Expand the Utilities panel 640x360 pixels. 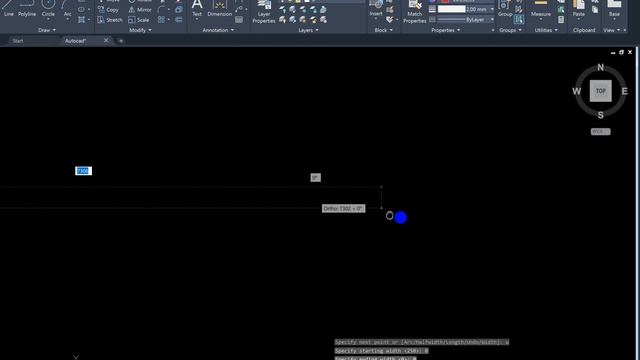(546, 30)
